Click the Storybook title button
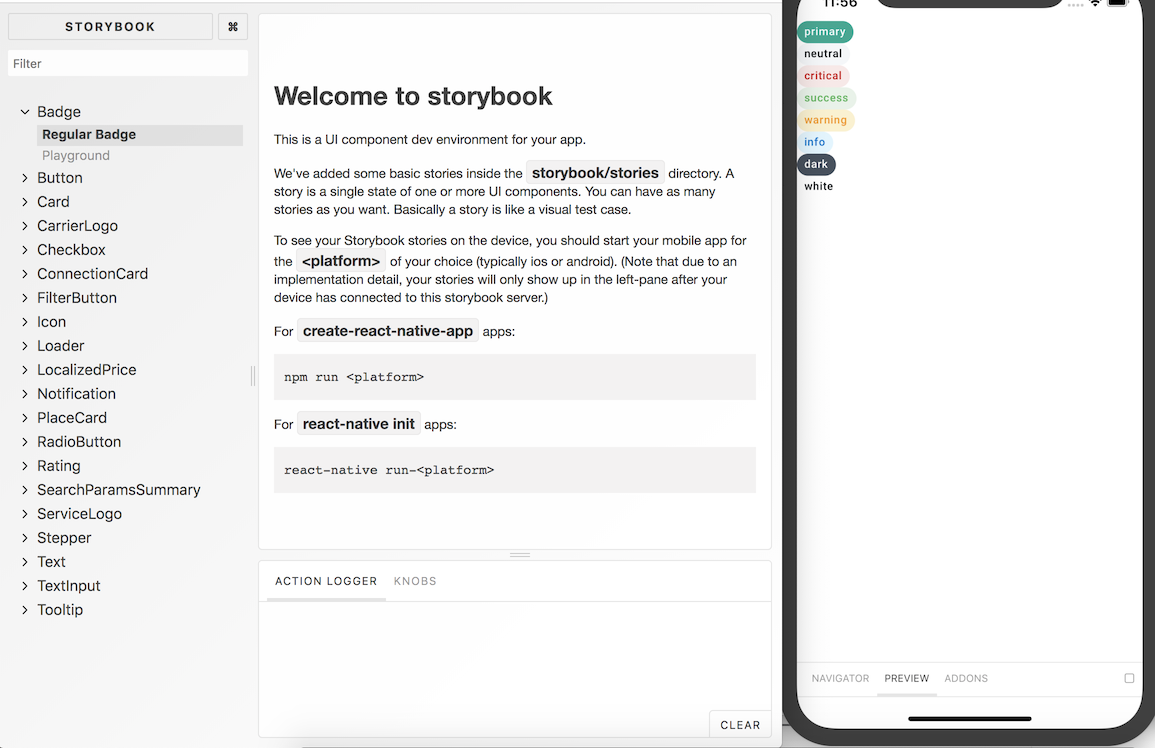The height and width of the screenshot is (748, 1155). pos(110,27)
